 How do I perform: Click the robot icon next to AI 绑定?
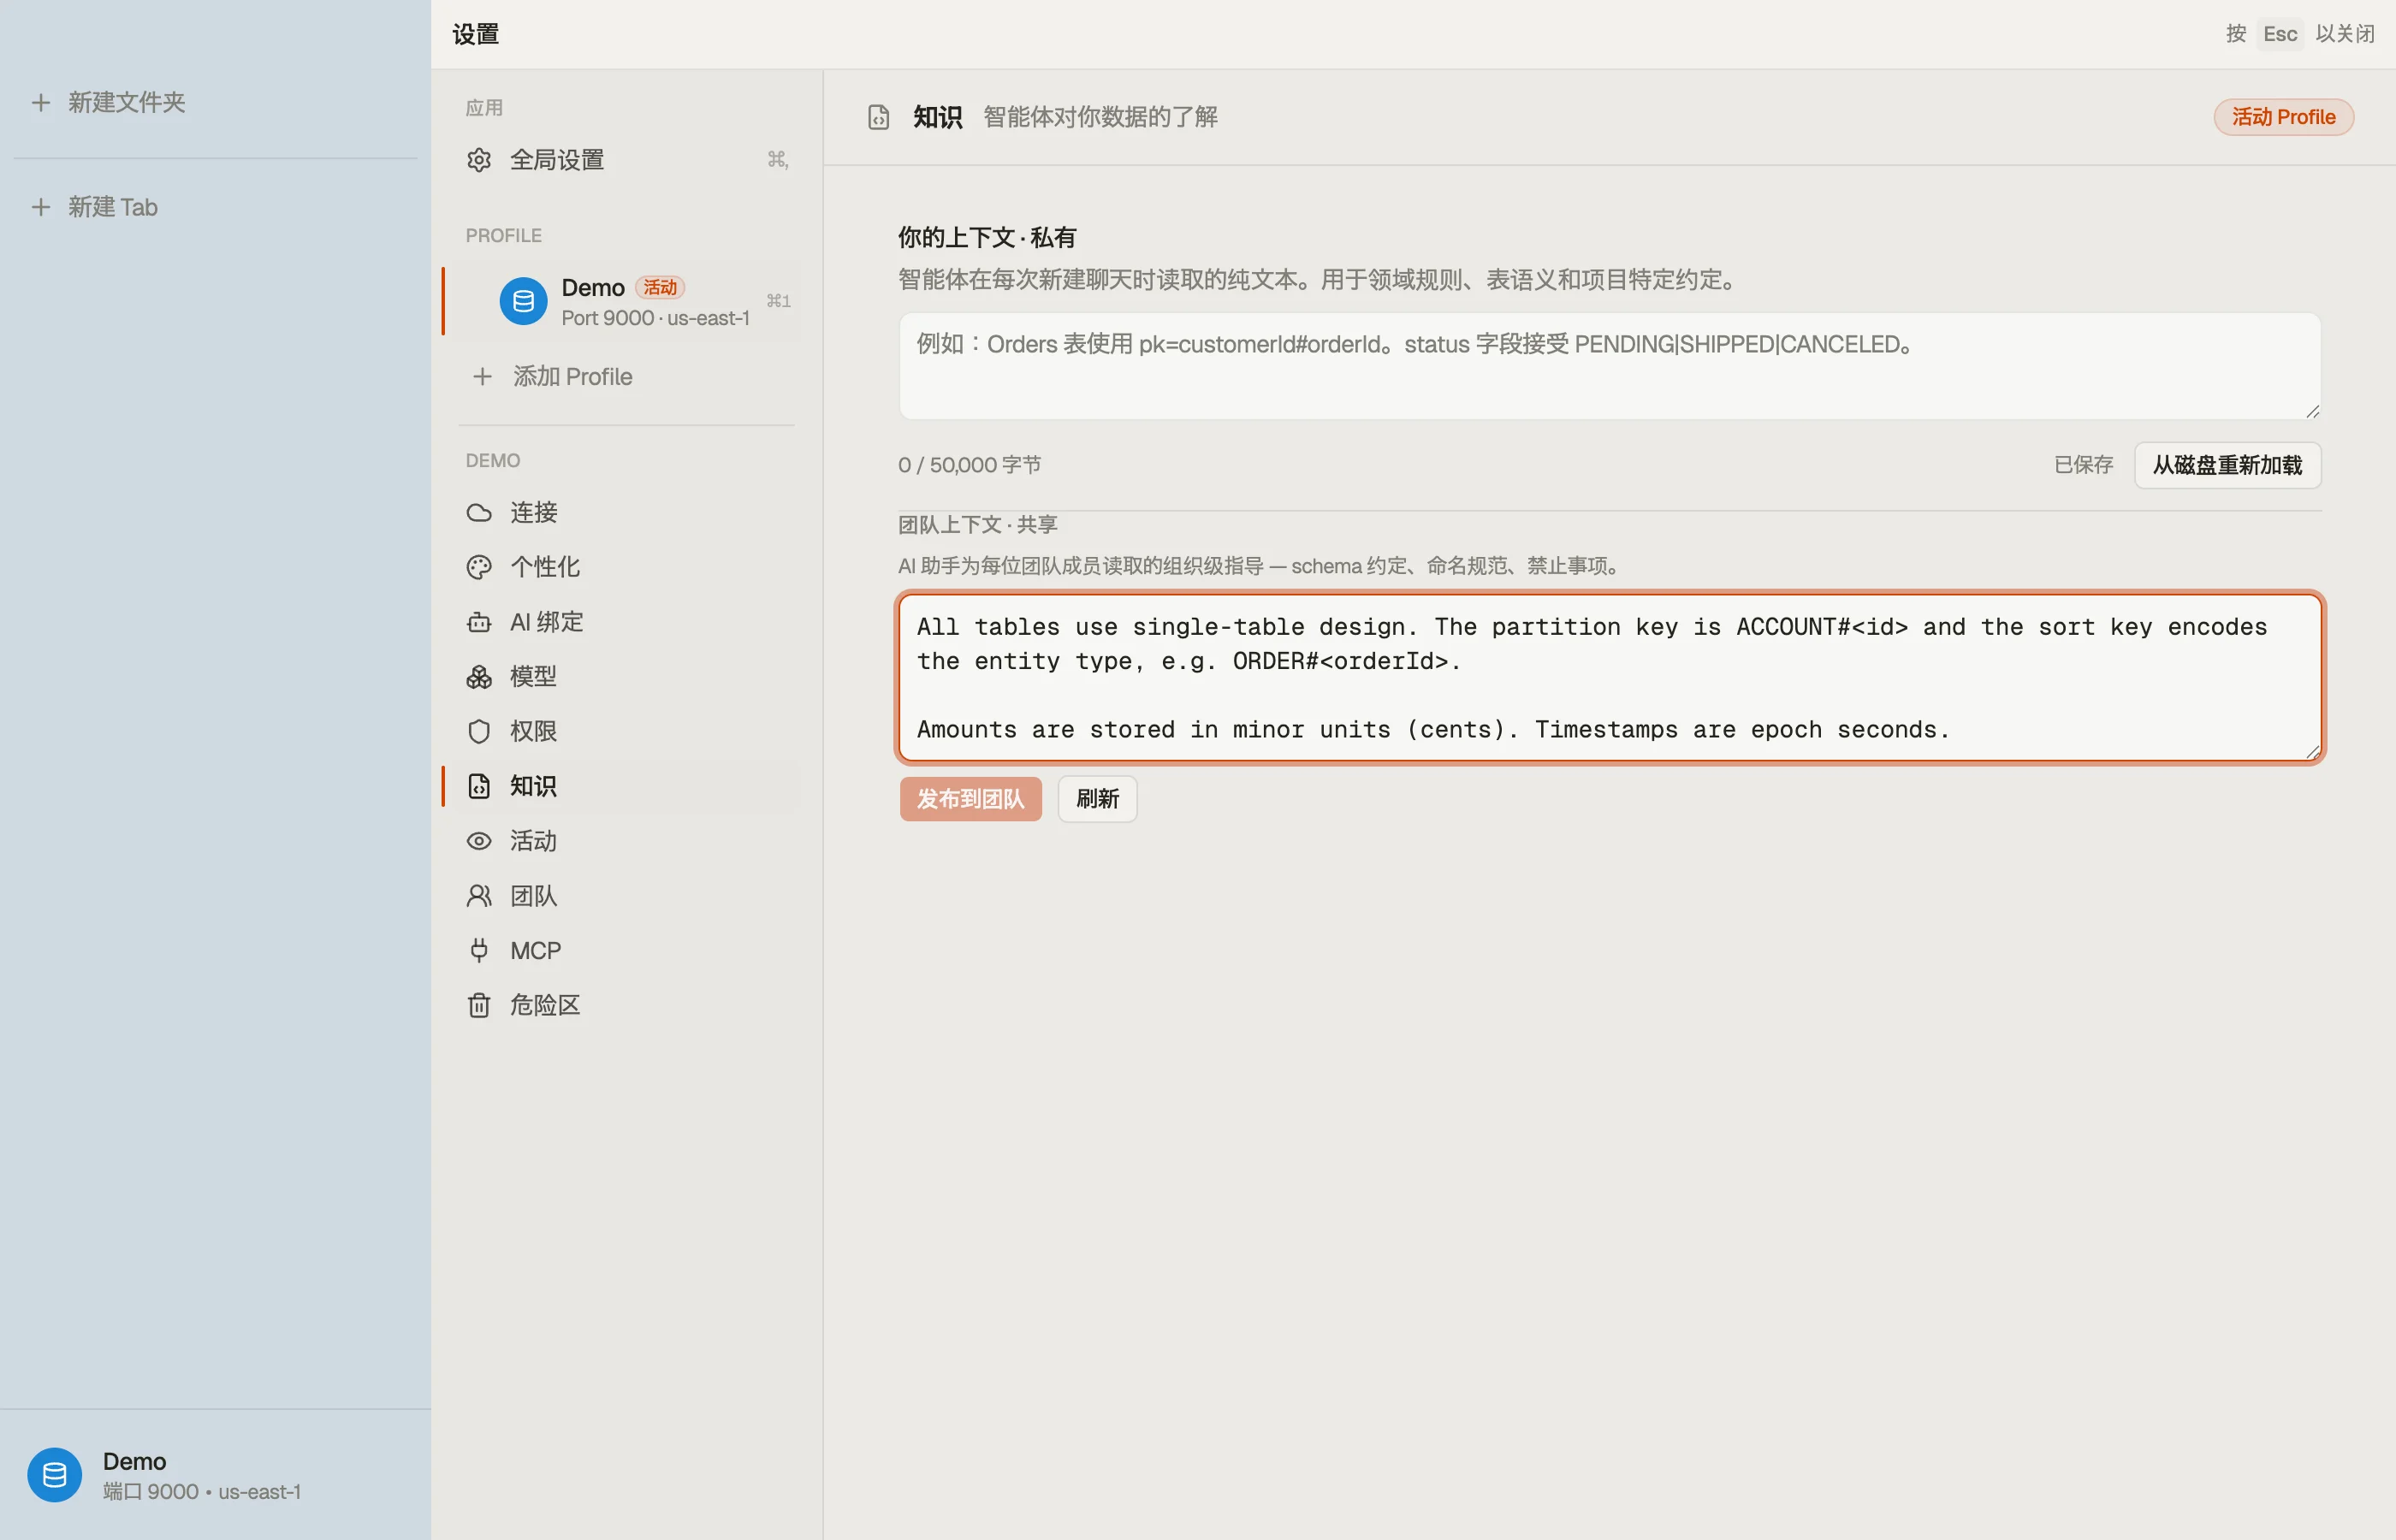[x=479, y=622]
